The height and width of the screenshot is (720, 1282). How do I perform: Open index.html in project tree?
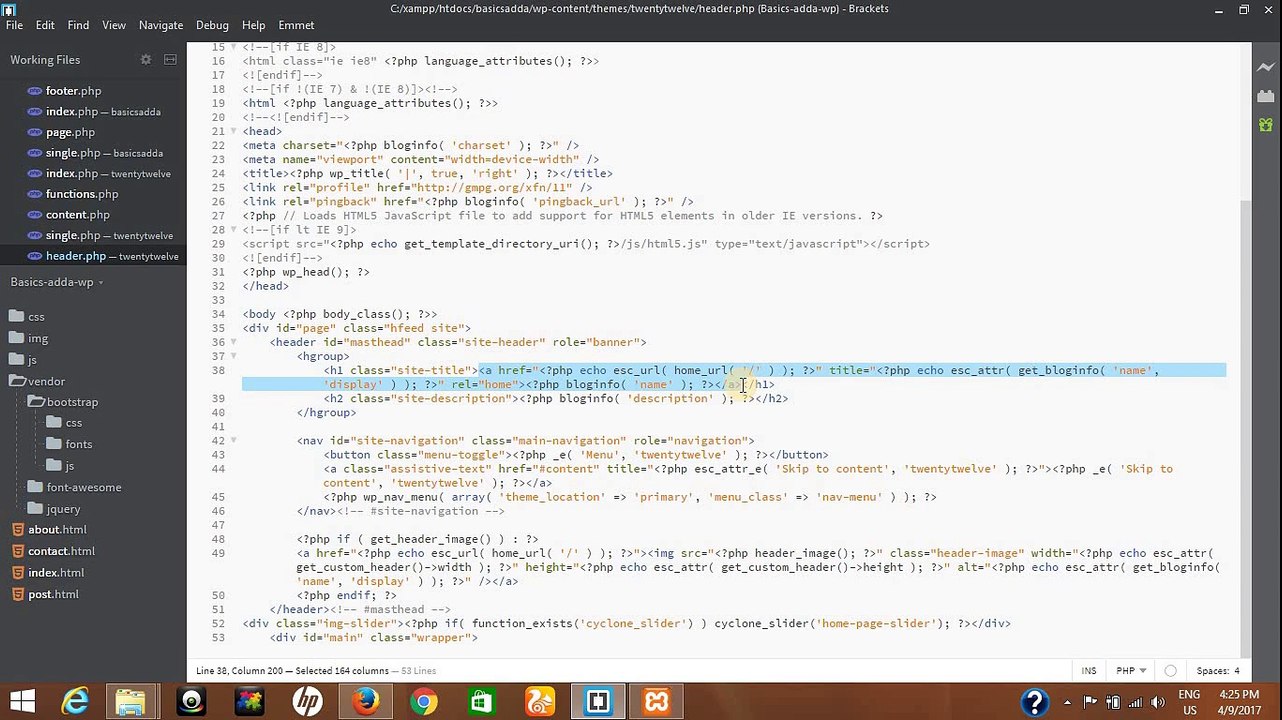pyautogui.click(x=56, y=573)
